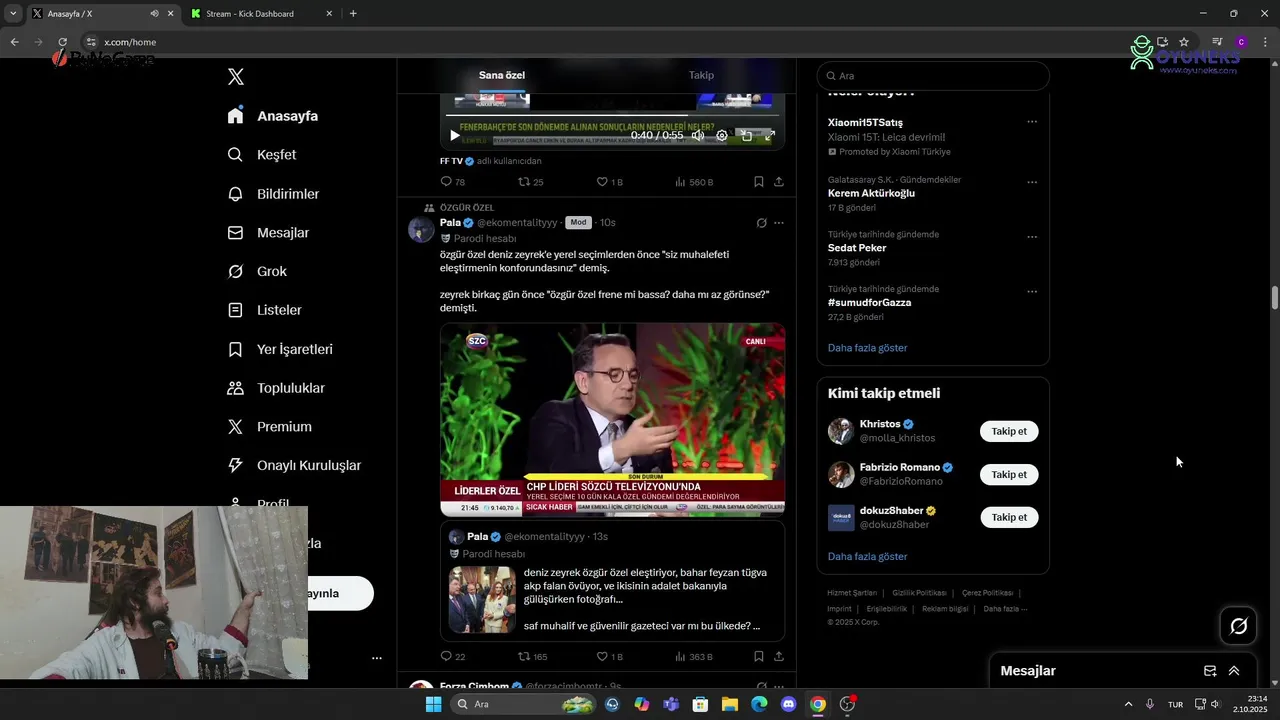
Task: Follow dokuz8haber with Takip et
Action: tap(1008, 518)
